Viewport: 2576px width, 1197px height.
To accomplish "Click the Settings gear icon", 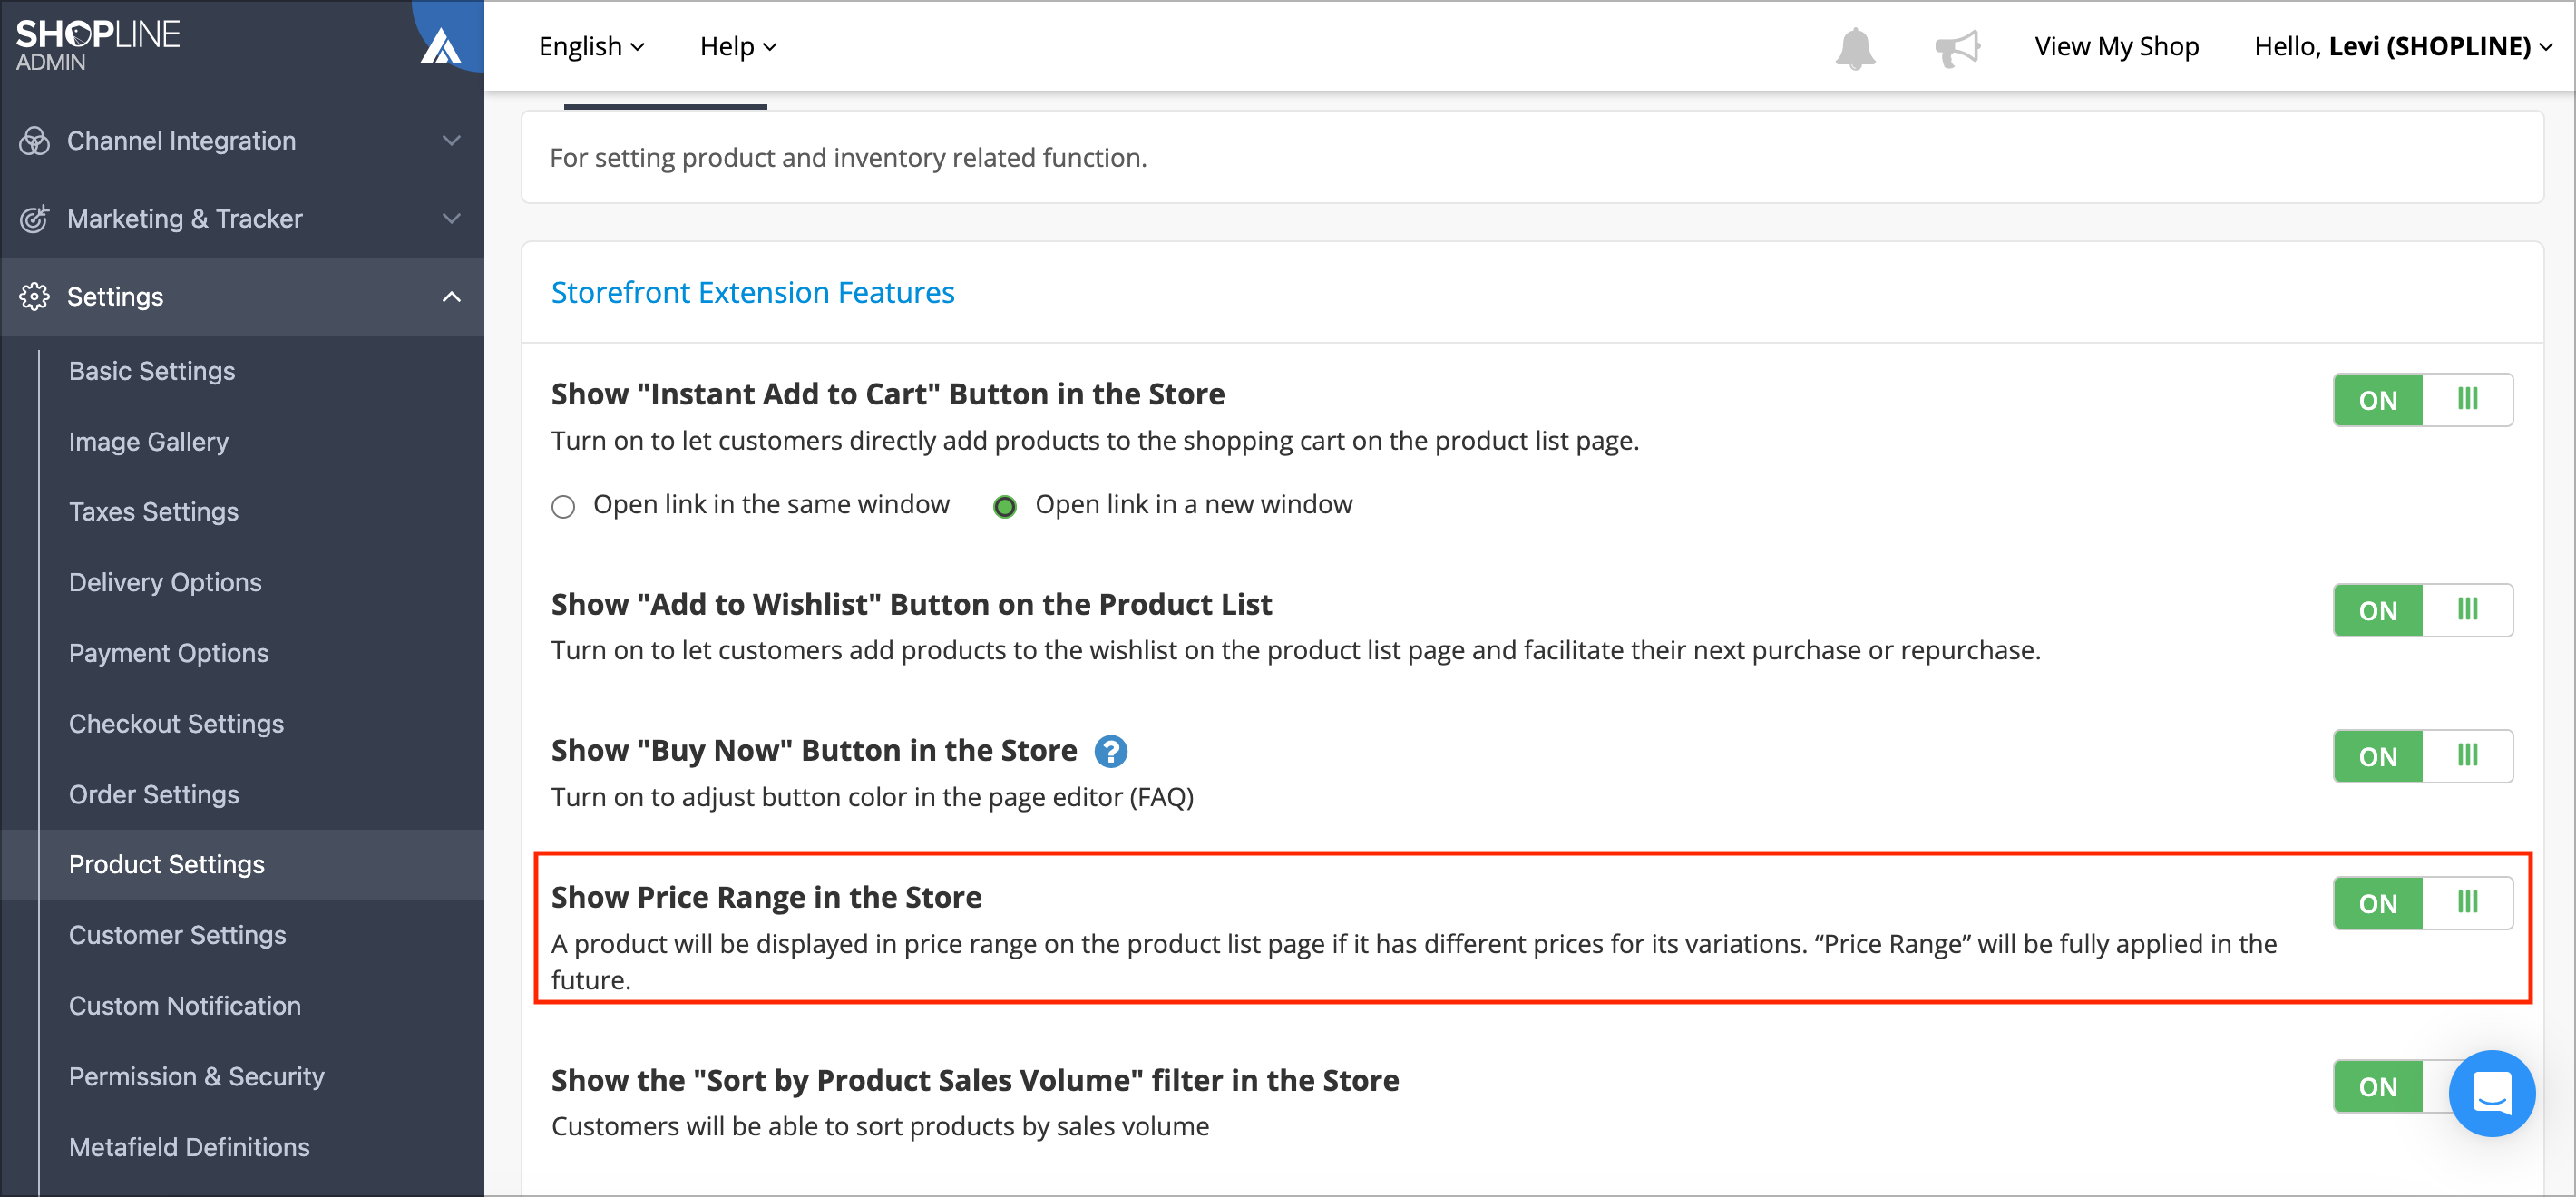I will tap(34, 297).
